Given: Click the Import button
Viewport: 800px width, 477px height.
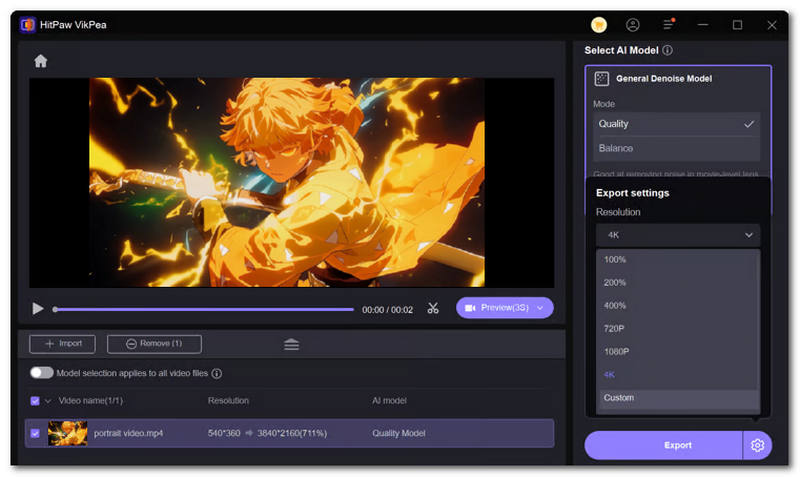Looking at the screenshot, I should (x=62, y=344).
